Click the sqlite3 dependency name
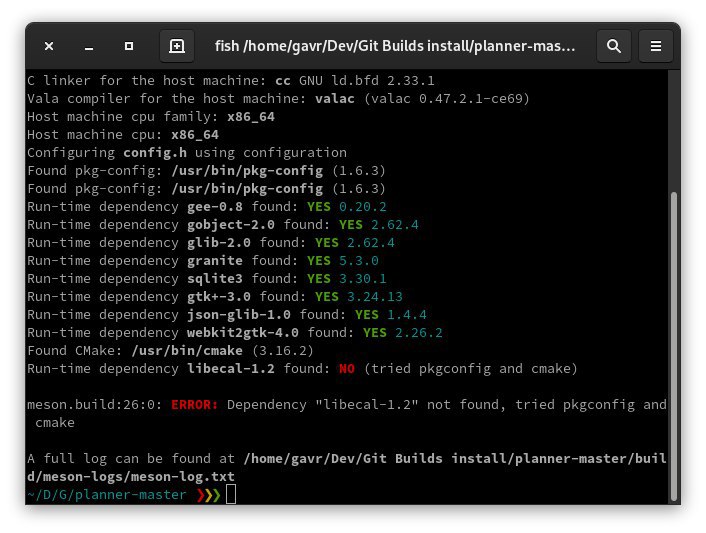This screenshot has width=706, height=533. (x=215, y=279)
